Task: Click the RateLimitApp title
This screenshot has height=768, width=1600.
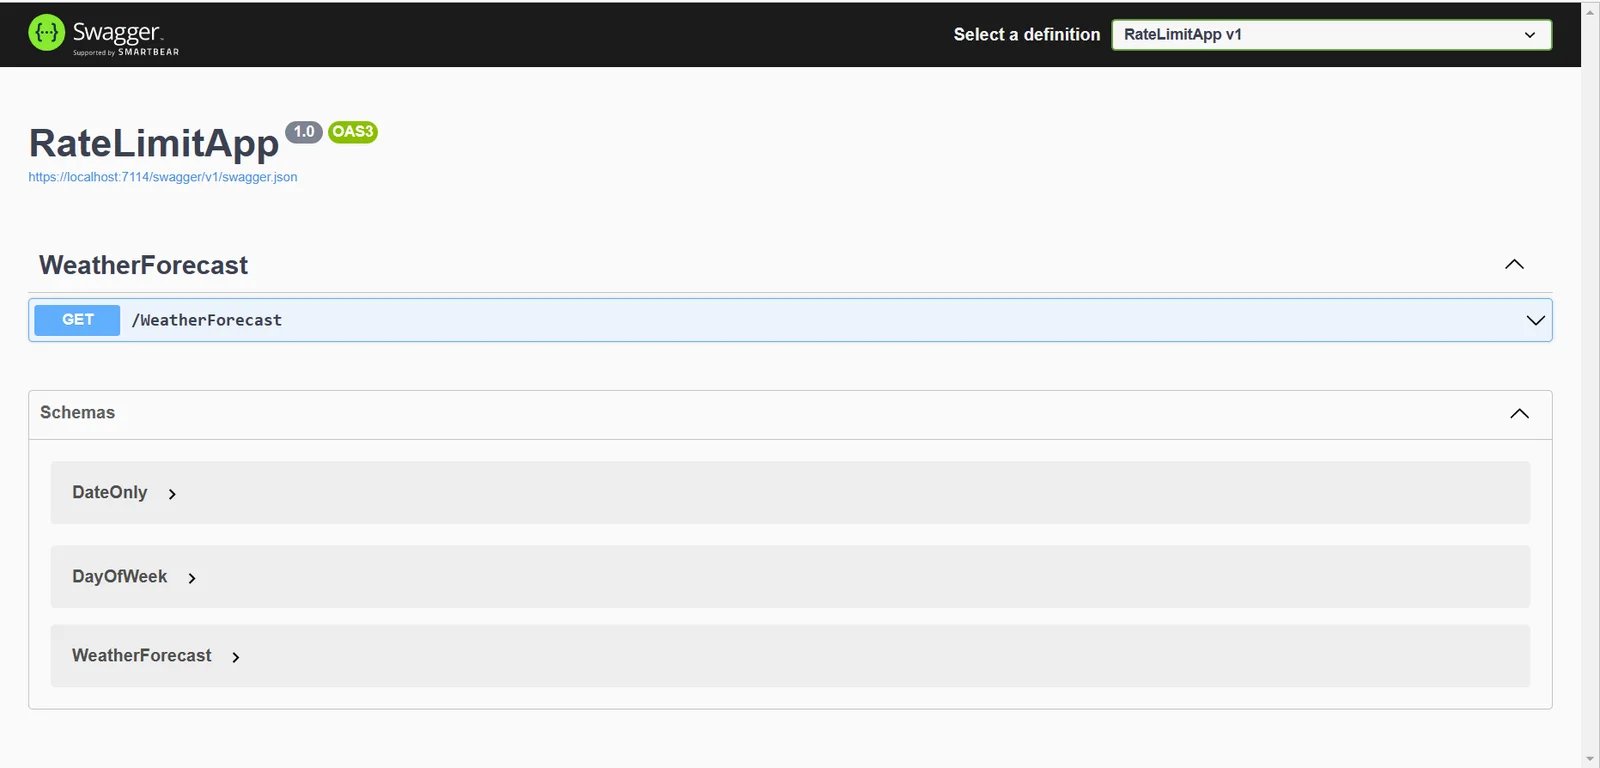Action: tap(154, 143)
